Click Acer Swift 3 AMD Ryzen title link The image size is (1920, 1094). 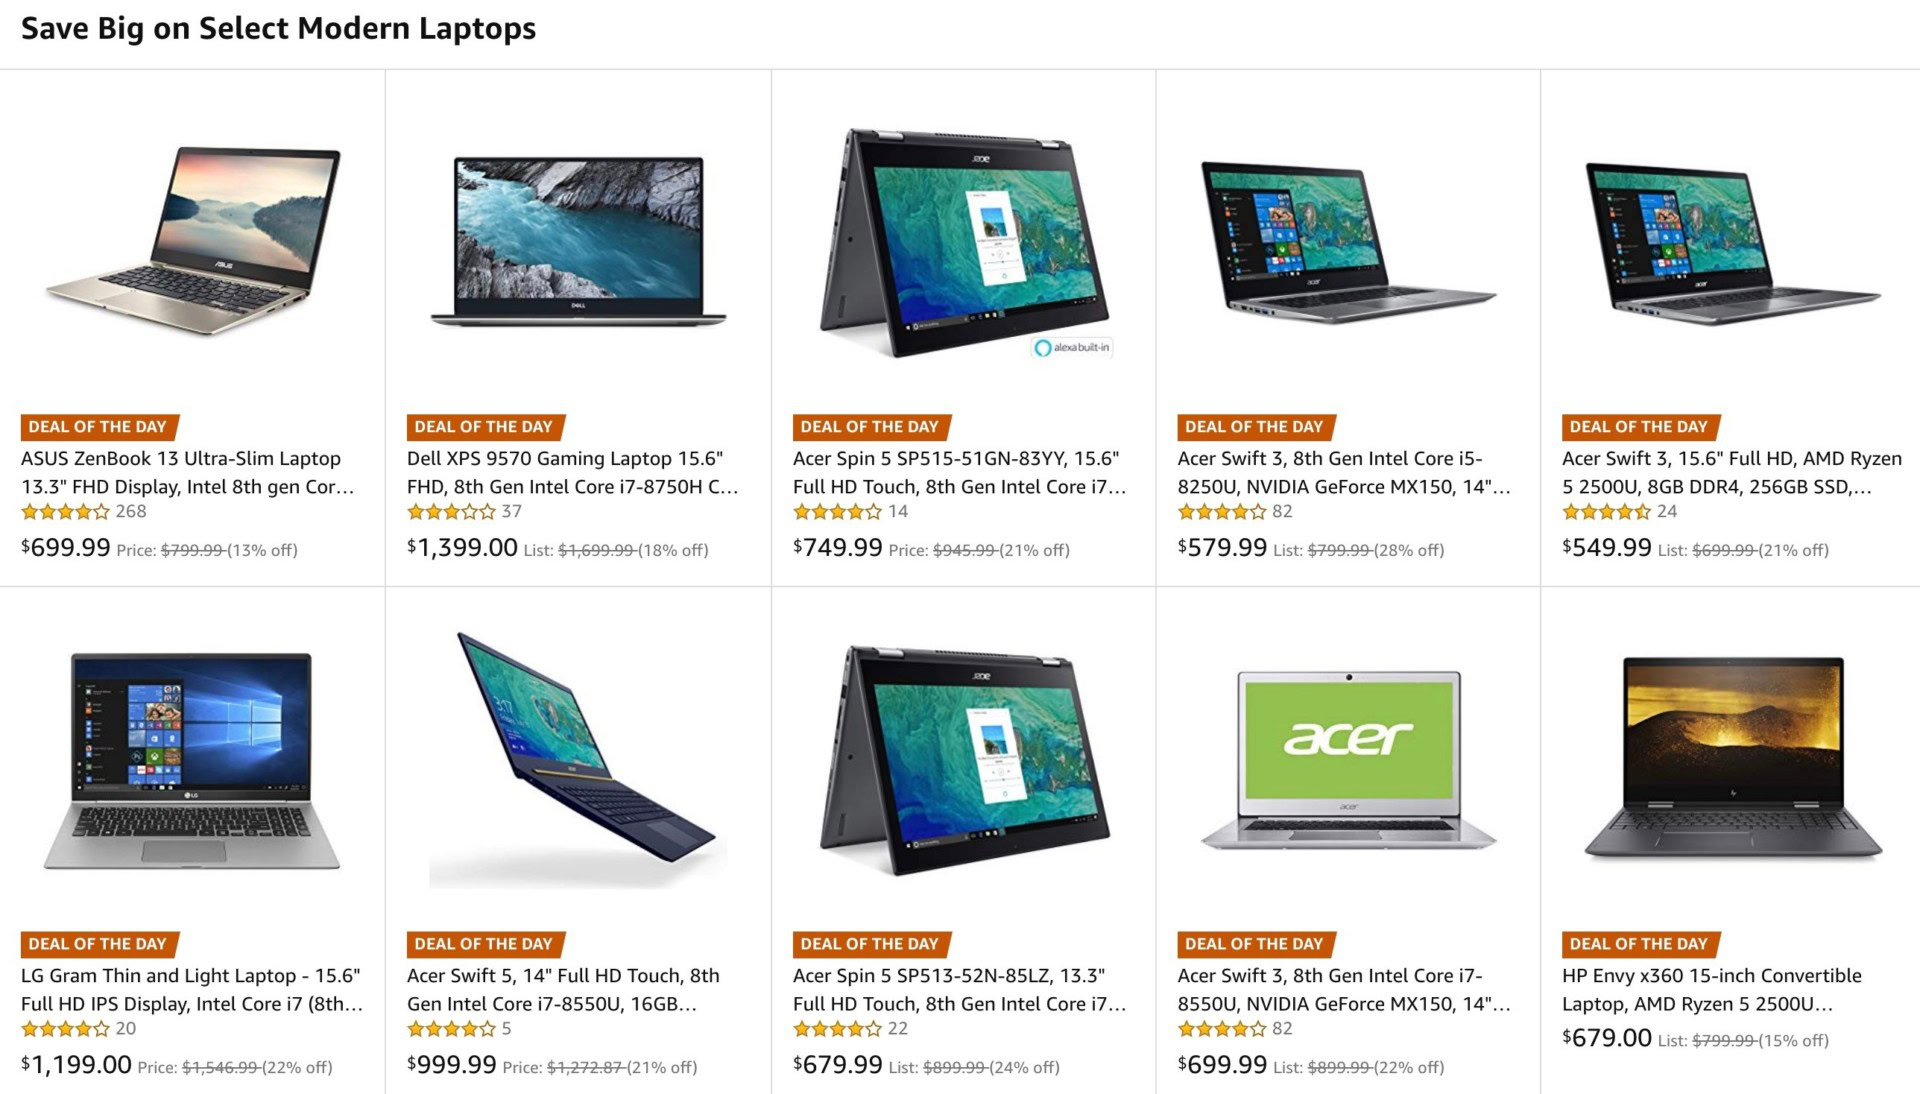click(x=1732, y=473)
